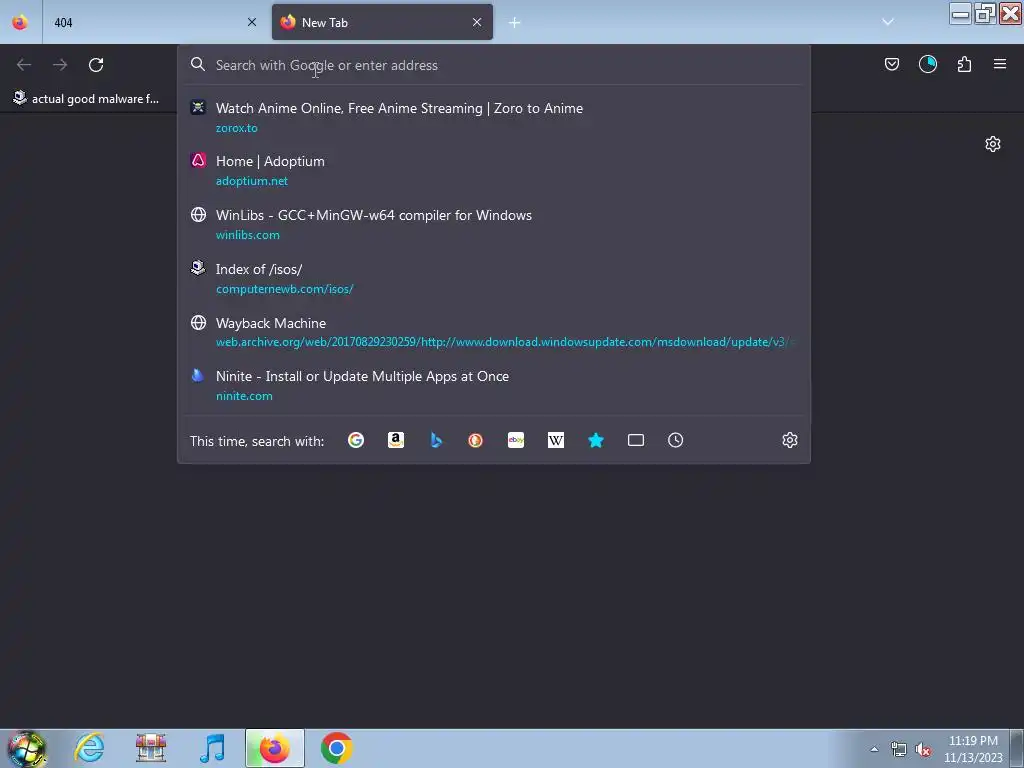Screen dimensions: 1024x768
Task: Open the muted volume tray icon
Action: [923, 750]
